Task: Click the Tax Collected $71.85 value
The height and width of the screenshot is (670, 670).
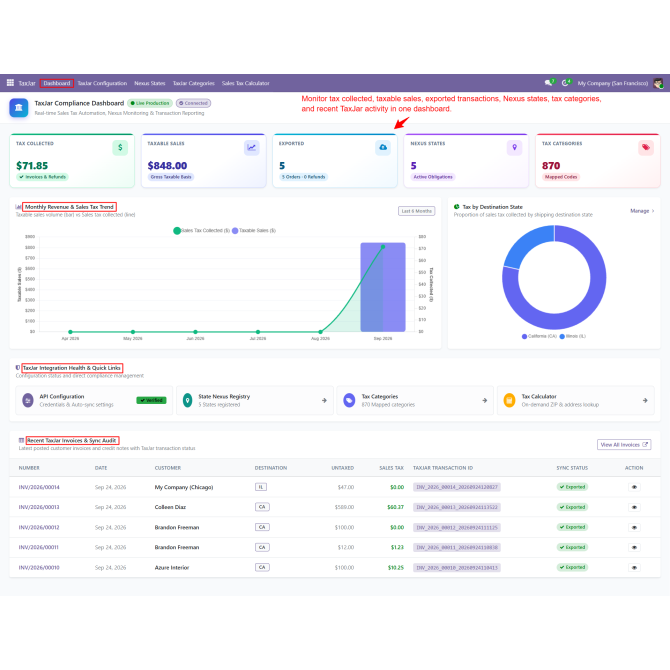Action: pyautogui.click(x=32, y=165)
